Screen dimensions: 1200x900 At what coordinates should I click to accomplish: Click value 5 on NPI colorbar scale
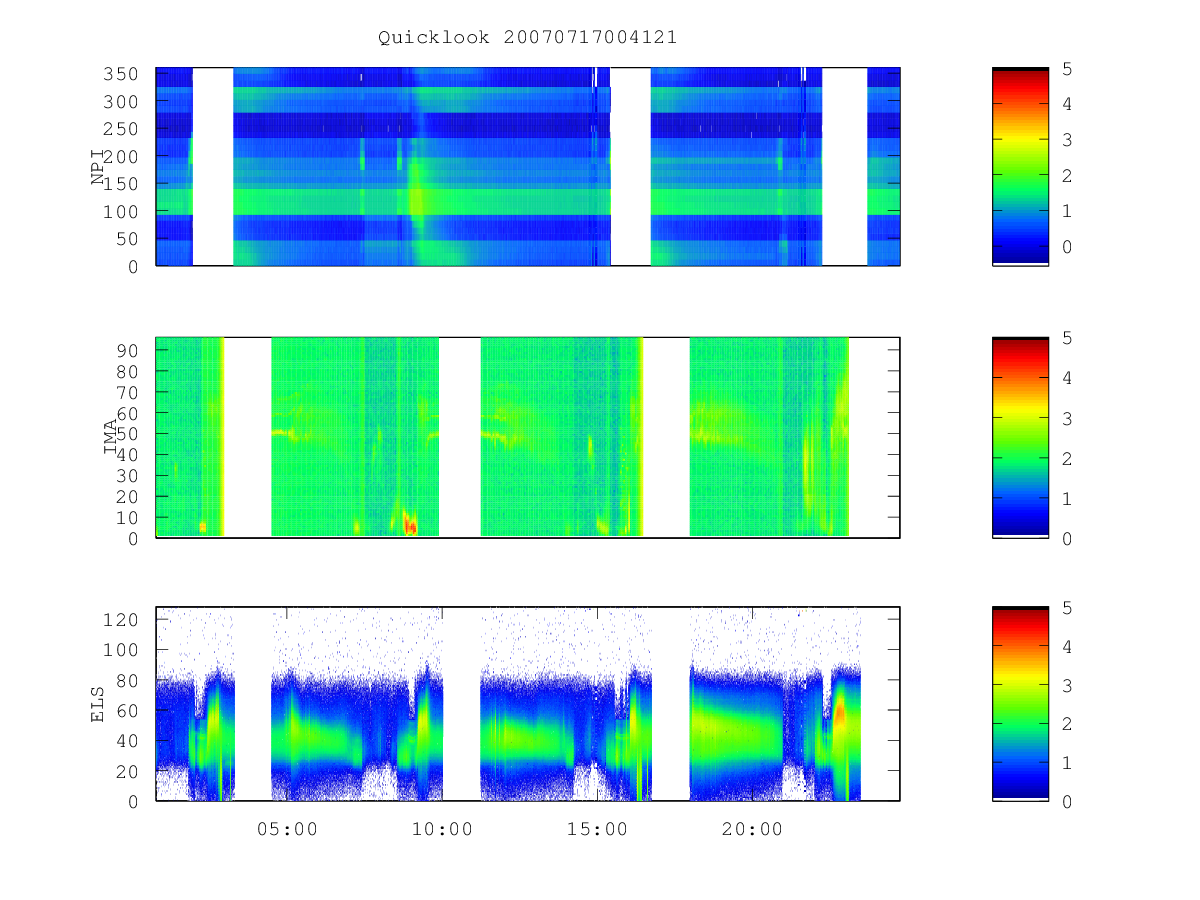pos(1068,69)
